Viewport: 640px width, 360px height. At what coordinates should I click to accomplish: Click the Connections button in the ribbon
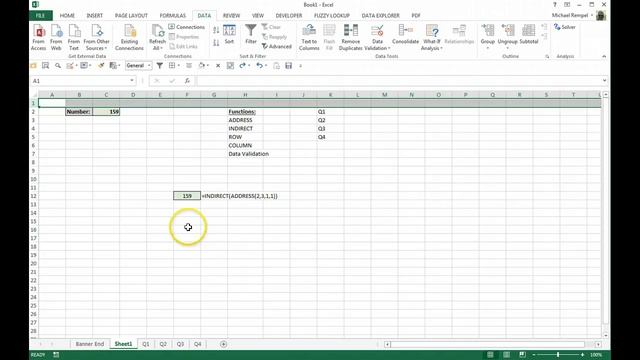(x=187, y=27)
